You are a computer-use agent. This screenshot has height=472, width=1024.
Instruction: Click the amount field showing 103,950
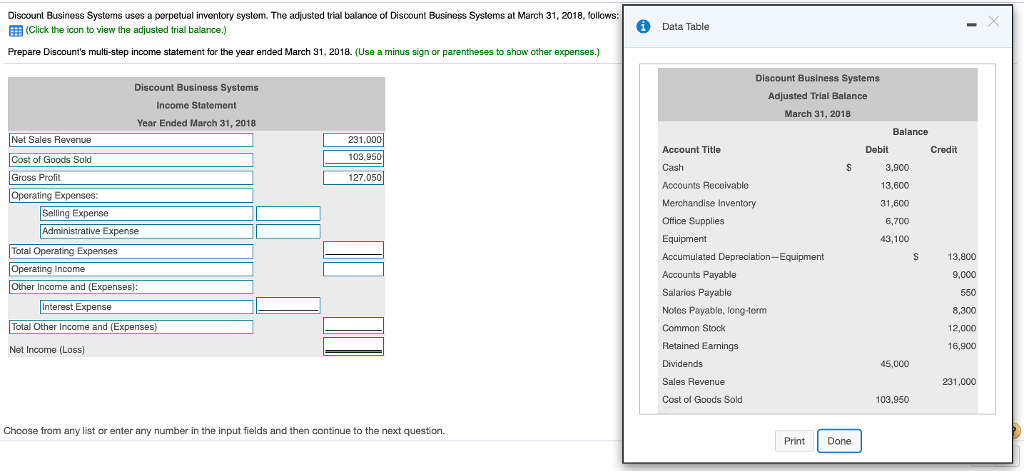coord(353,157)
